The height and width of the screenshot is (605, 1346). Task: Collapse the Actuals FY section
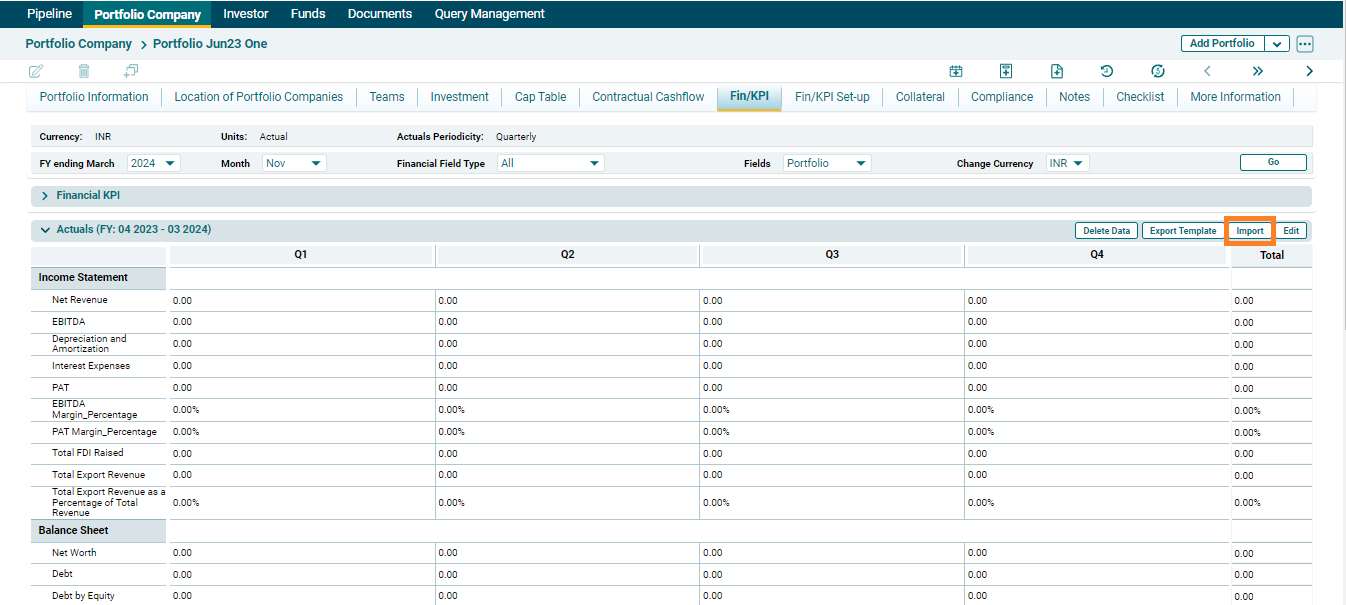(45, 230)
